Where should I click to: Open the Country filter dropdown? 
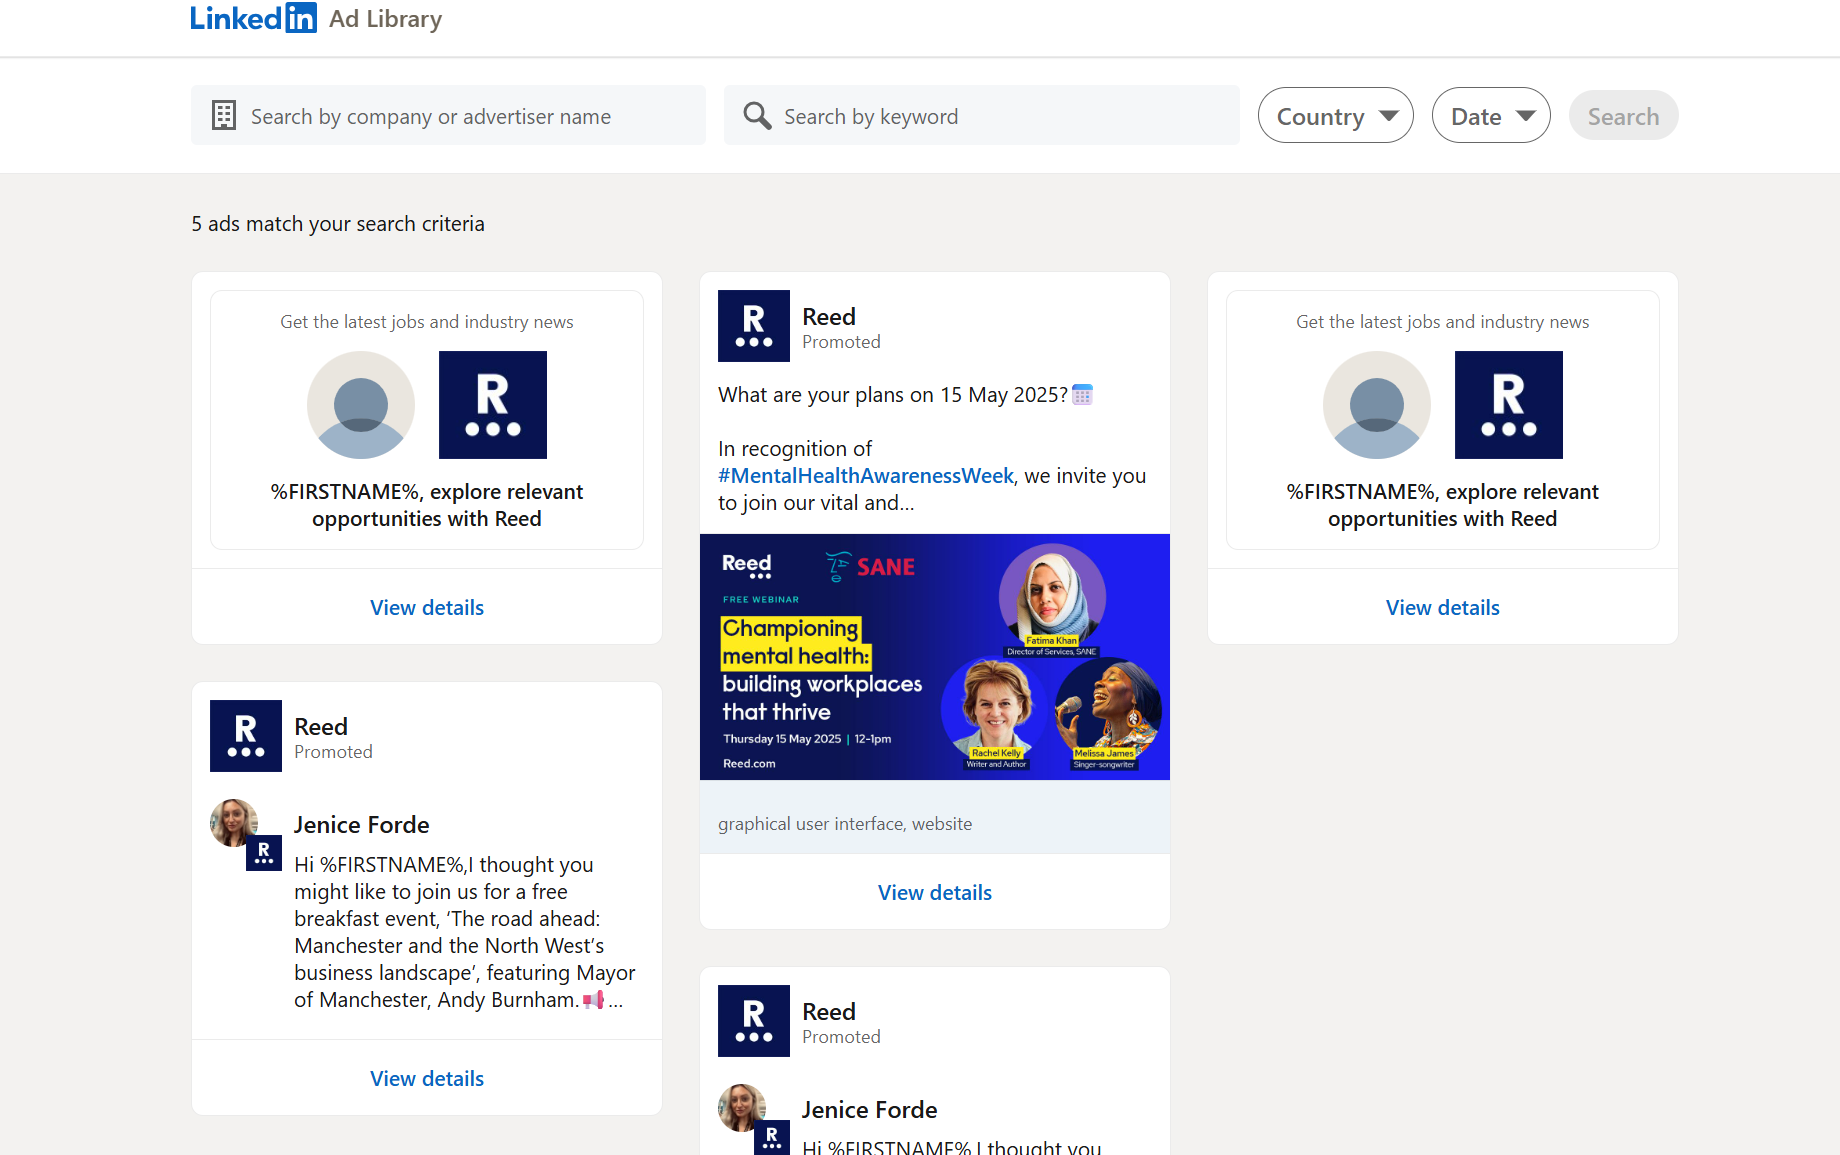click(1335, 116)
